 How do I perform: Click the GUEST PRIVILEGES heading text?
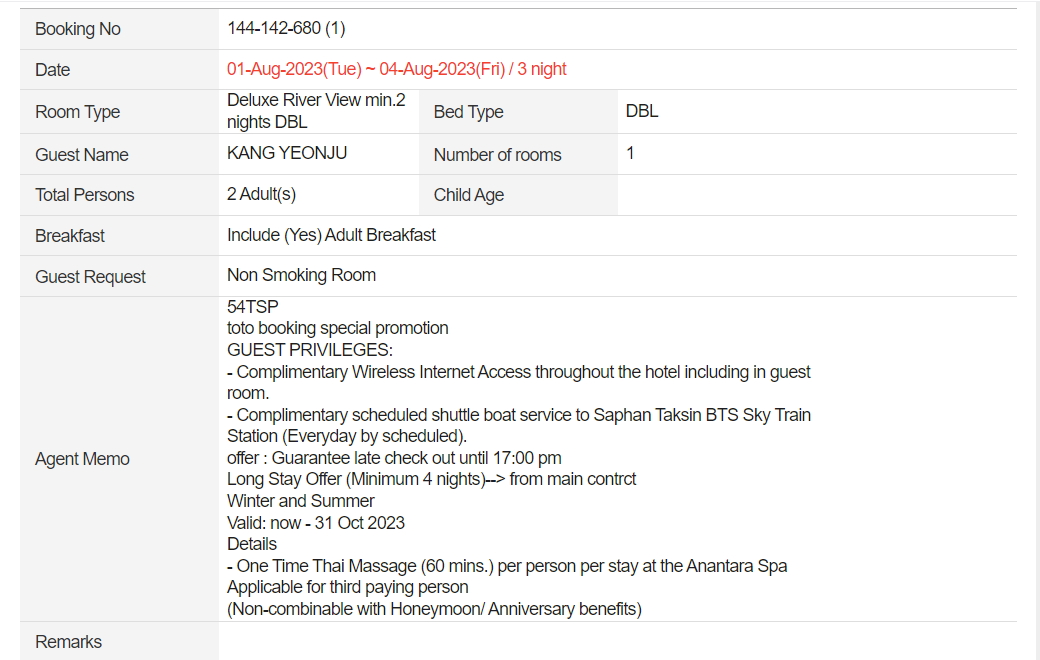[310, 350]
